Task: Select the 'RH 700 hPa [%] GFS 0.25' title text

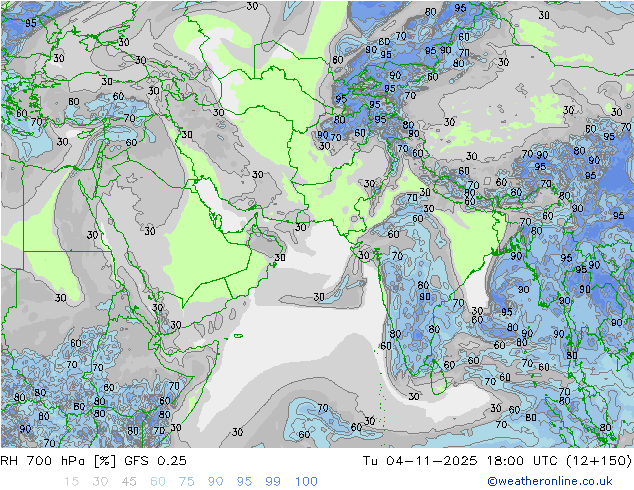Action: pyautogui.click(x=93, y=460)
